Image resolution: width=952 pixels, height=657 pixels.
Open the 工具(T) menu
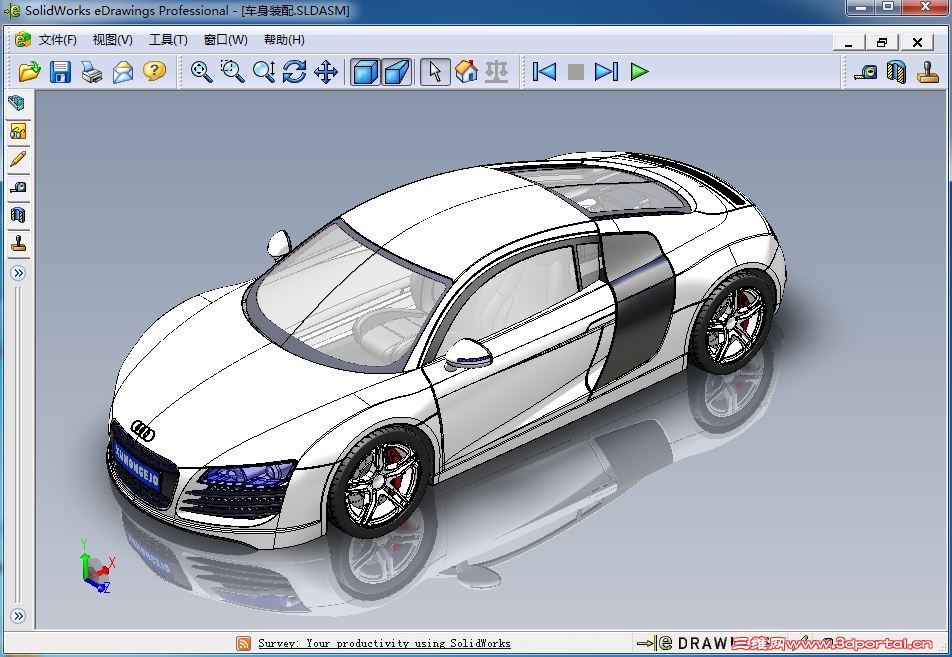(x=168, y=40)
